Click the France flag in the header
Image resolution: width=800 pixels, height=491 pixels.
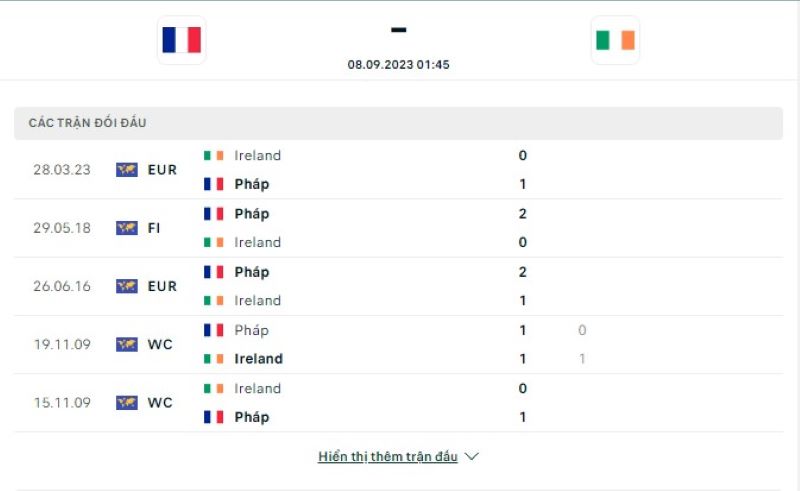181,40
